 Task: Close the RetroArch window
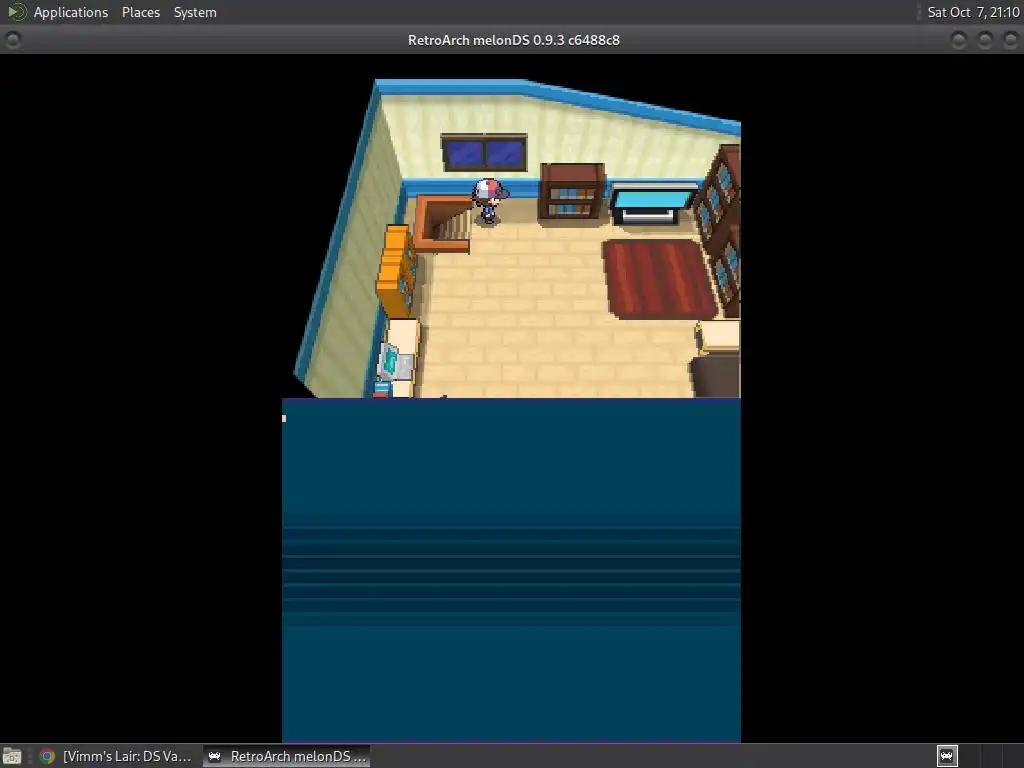click(x=1010, y=40)
